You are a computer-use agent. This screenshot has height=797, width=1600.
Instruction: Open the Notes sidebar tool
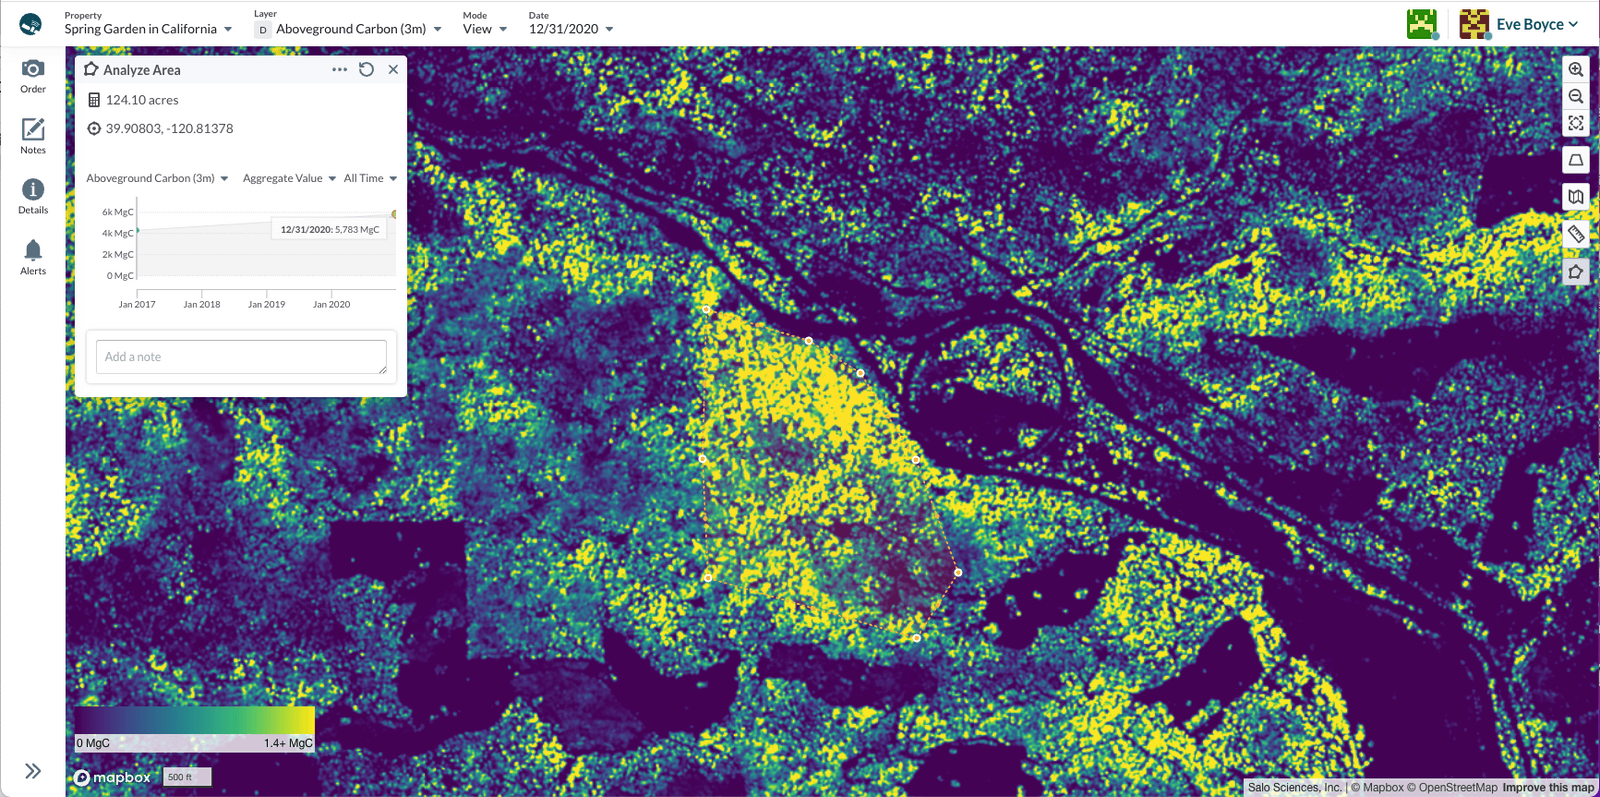coord(33,135)
